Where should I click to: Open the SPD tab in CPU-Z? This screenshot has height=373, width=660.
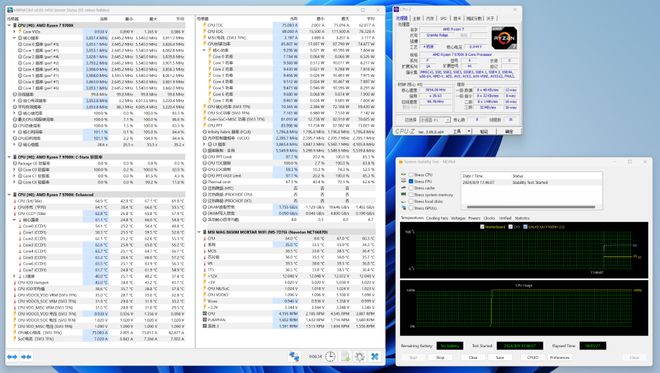pyautogui.click(x=443, y=19)
